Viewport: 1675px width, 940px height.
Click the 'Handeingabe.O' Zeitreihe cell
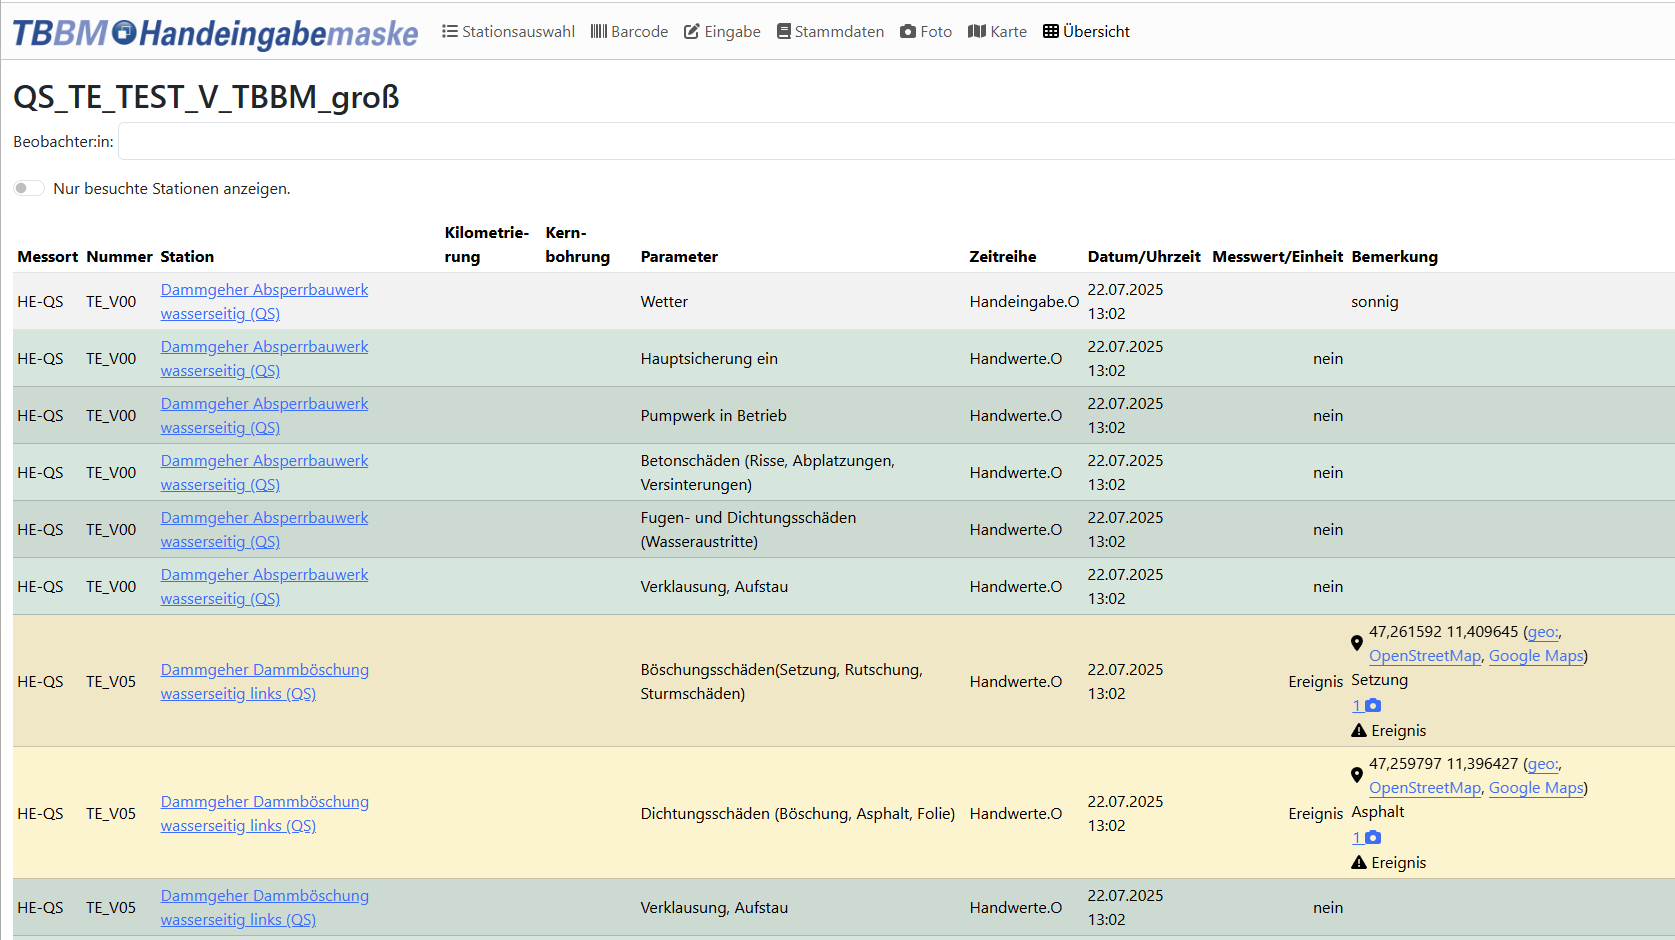(x=1024, y=301)
